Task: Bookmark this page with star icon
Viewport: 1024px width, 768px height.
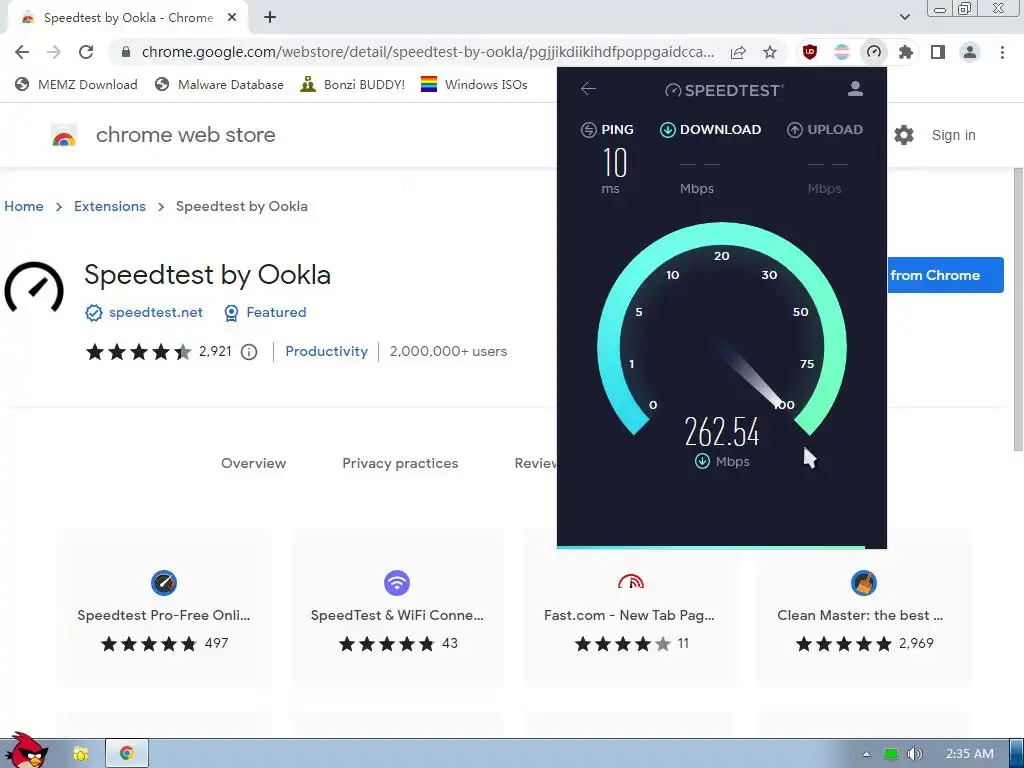Action: (x=770, y=52)
